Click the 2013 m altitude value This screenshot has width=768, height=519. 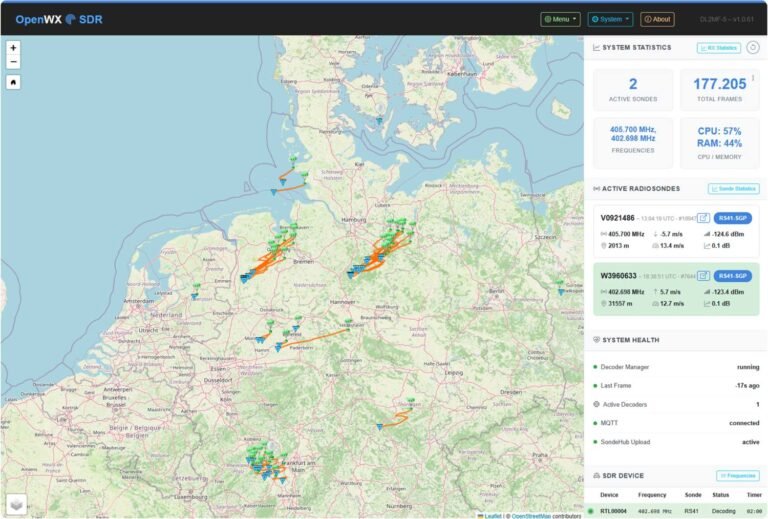[619, 246]
